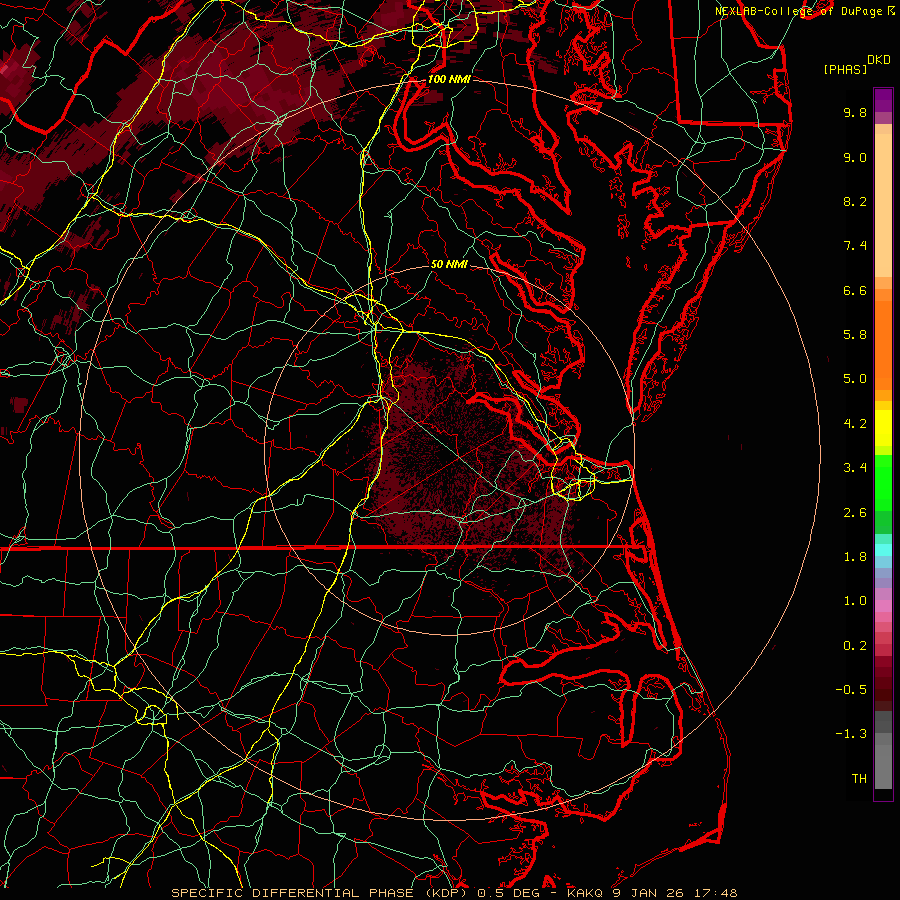Click the purple segment of the color bar

pos(883,100)
